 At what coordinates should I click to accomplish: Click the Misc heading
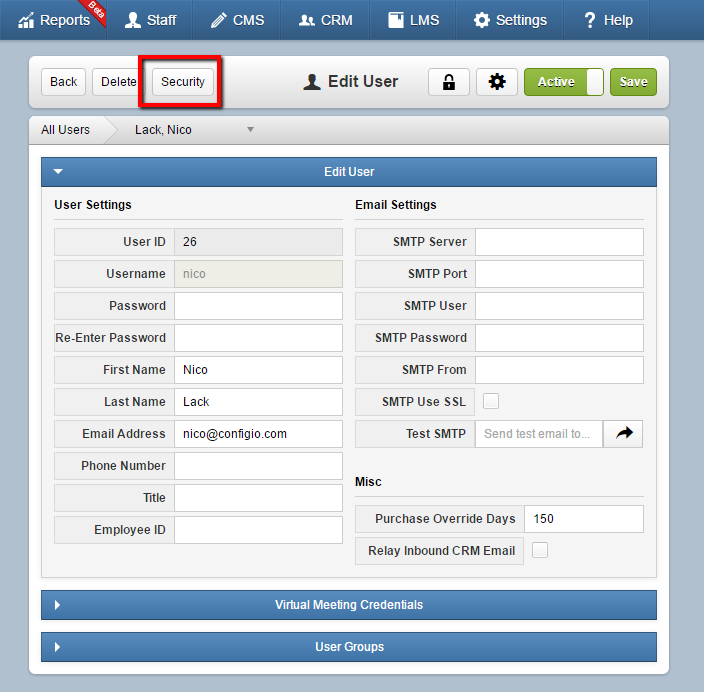[x=368, y=482]
